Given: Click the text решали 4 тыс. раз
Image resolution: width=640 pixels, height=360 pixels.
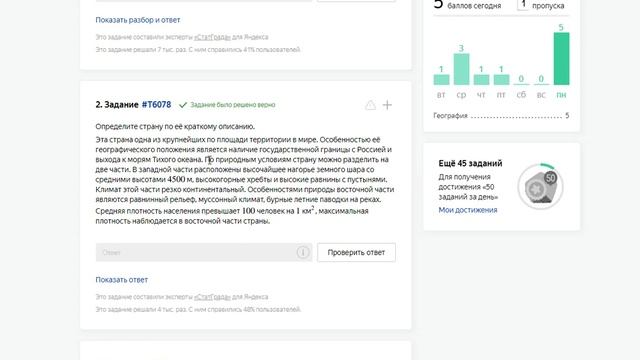Looking at the screenshot, I should tap(162, 310).
